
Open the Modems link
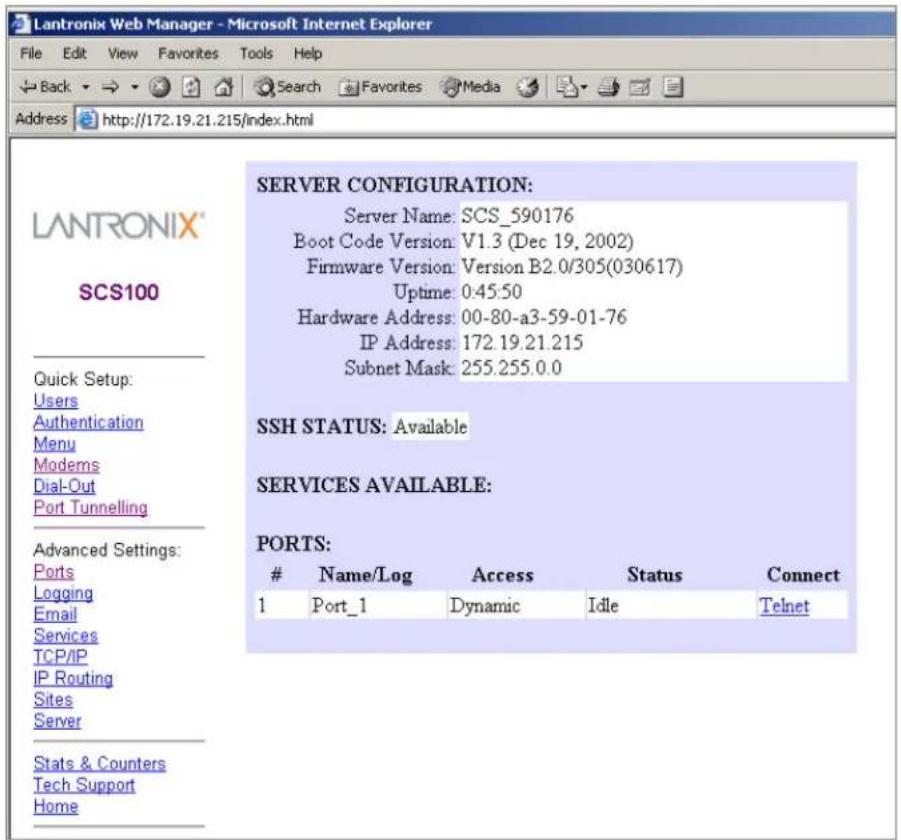tap(67, 464)
